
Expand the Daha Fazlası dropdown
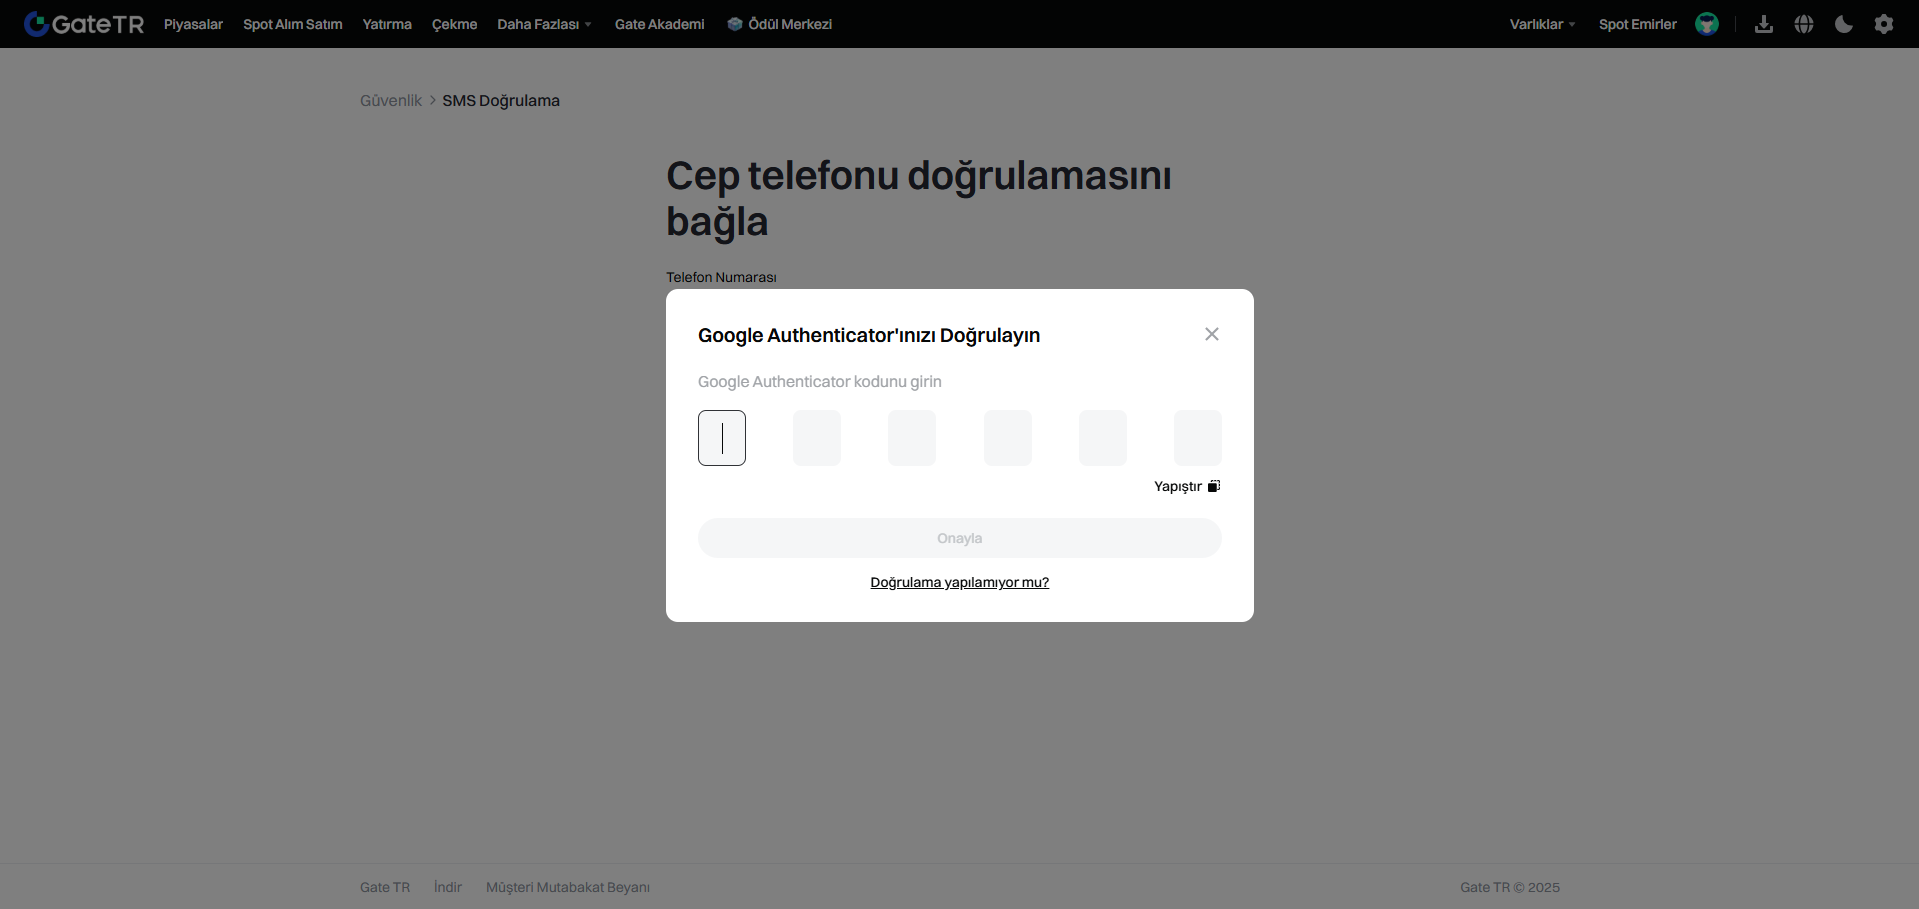pos(544,24)
